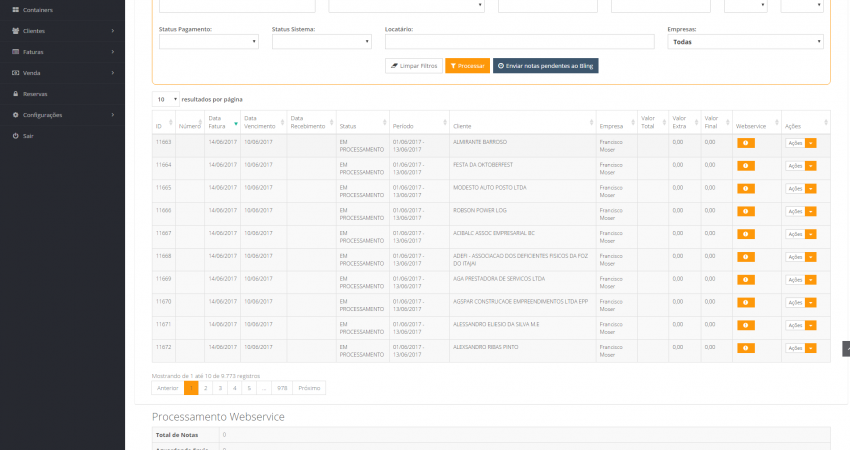Image resolution: width=850 pixels, height=450 pixels.
Task: Click webservice info icon for ALMIRANTE BARROSO
Action: (746, 142)
